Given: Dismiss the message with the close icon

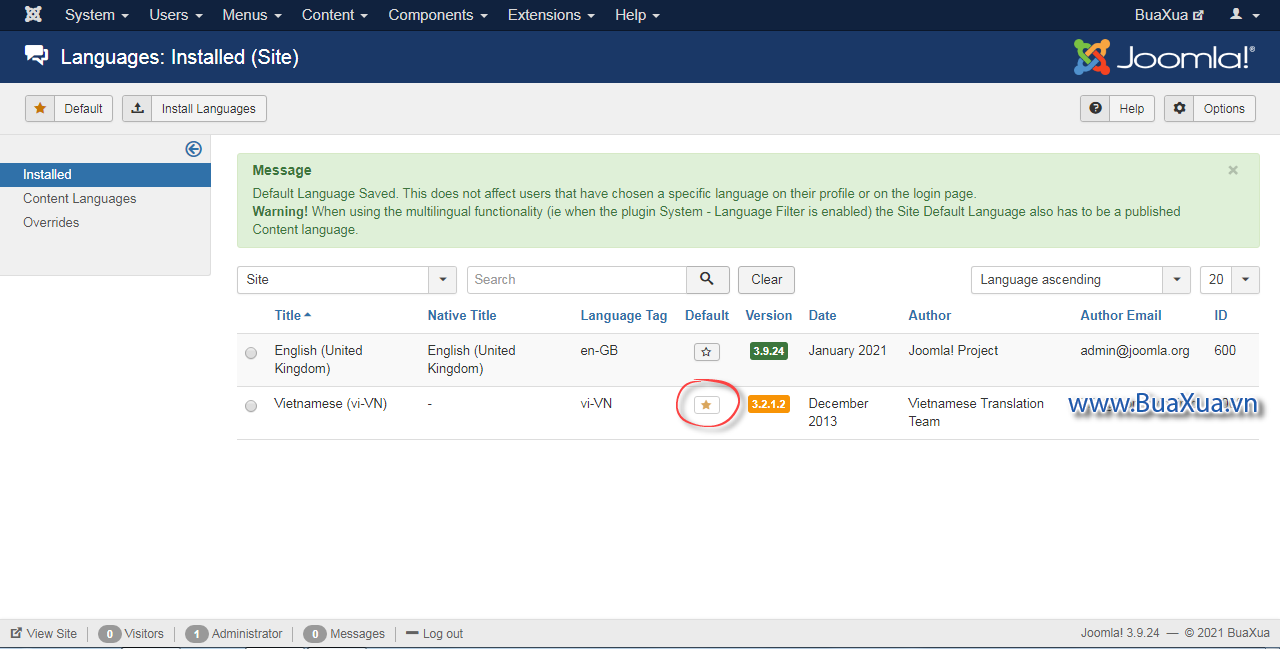Looking at the screenshot, I should click(x=1233, y=171).
